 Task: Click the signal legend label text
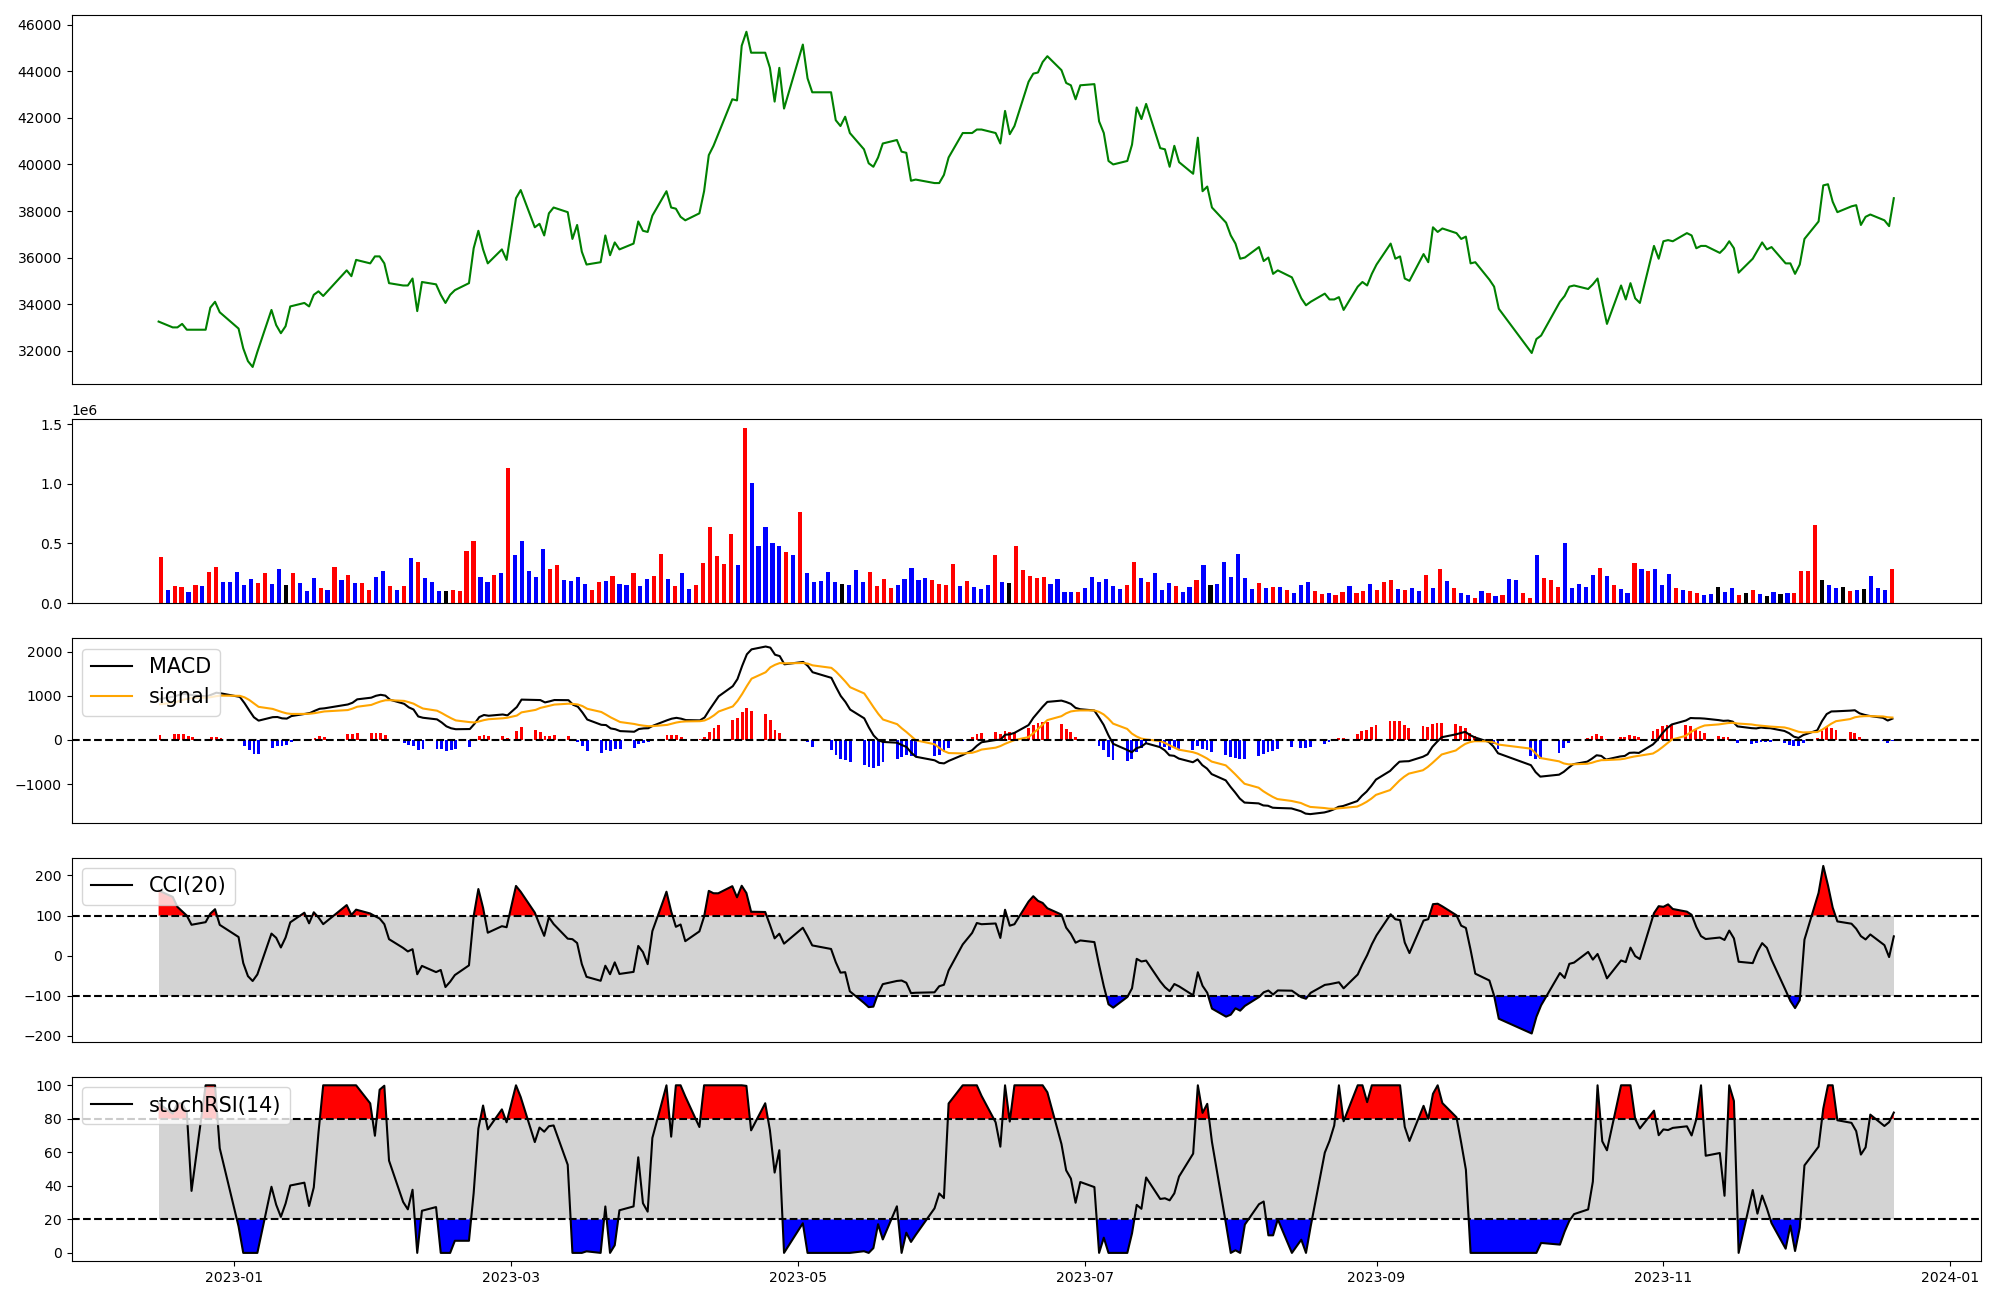pos(179,696)
